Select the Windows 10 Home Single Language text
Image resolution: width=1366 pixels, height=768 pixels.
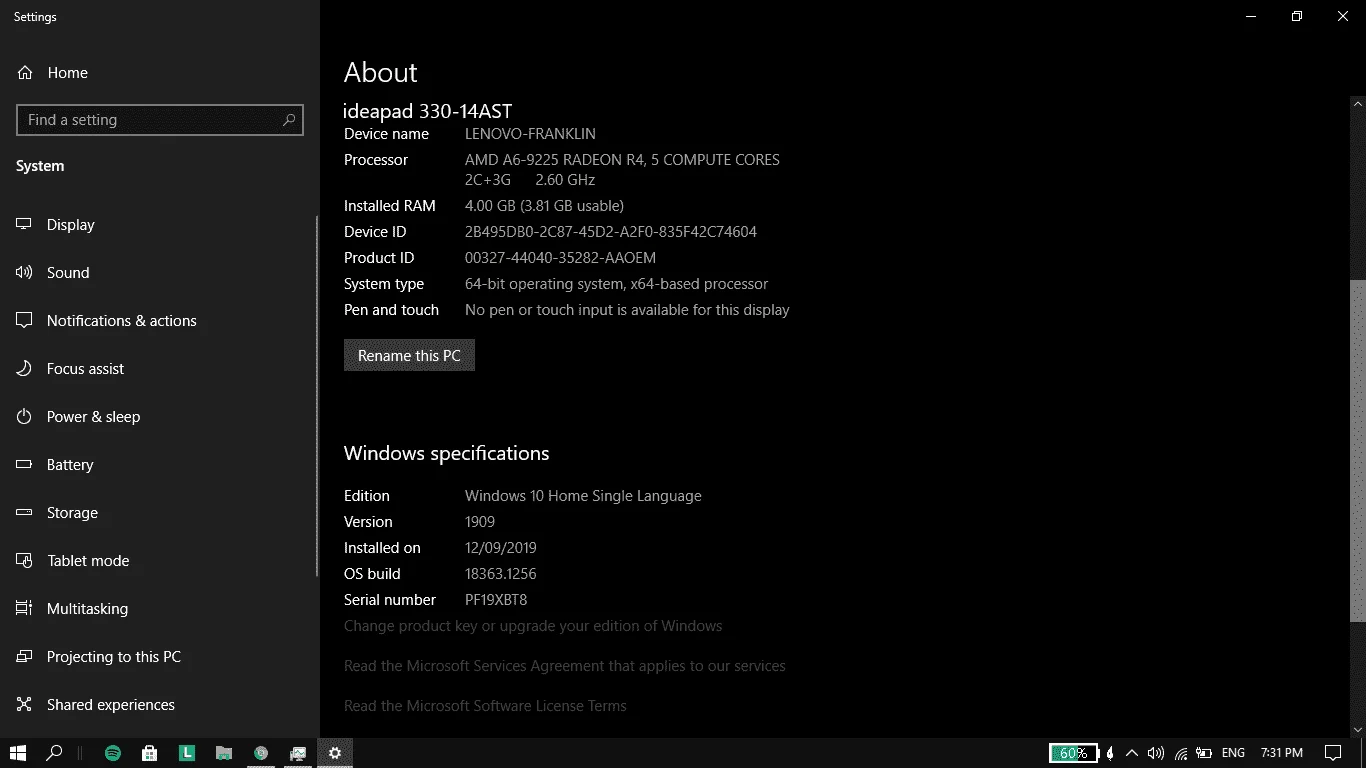[x=583, y=496]
